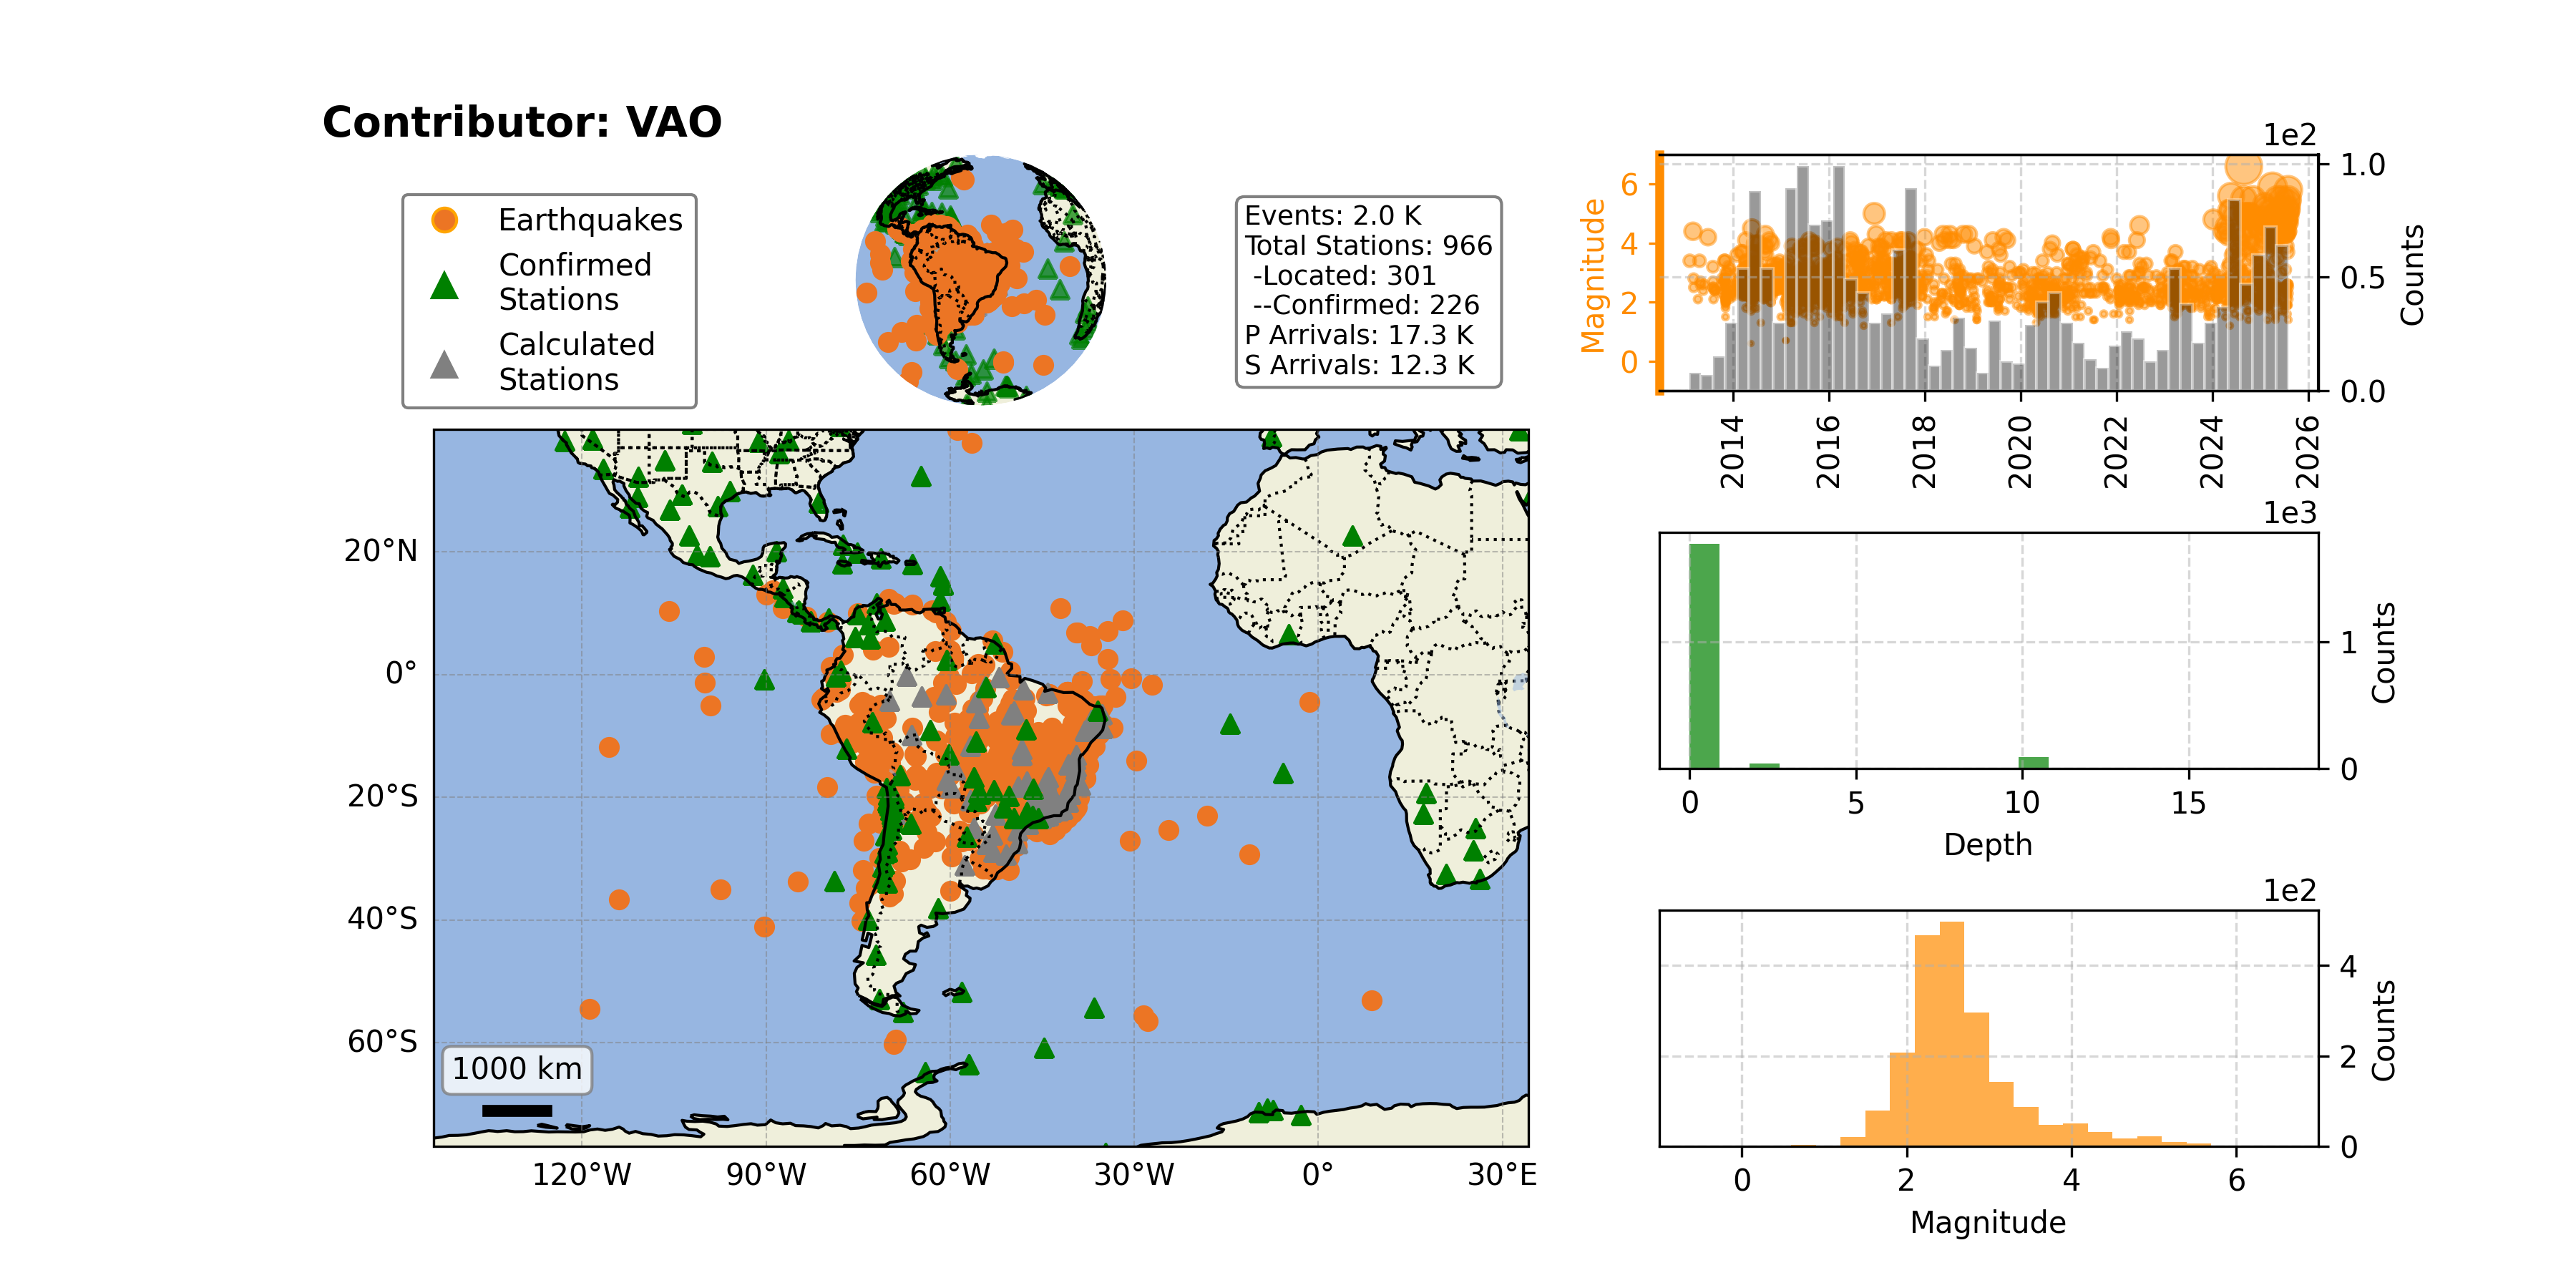Click '-Located: 301' text
Screen dimensions: 2576x1288
click(1344, 276)
